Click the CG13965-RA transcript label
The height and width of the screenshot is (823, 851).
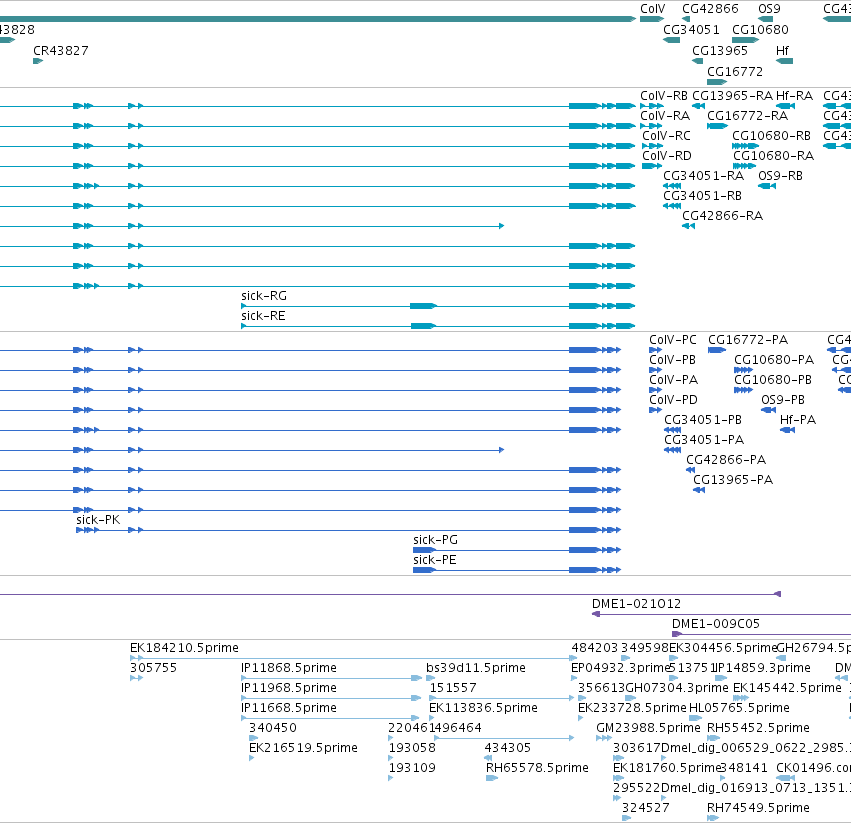[x=732, y=96]
